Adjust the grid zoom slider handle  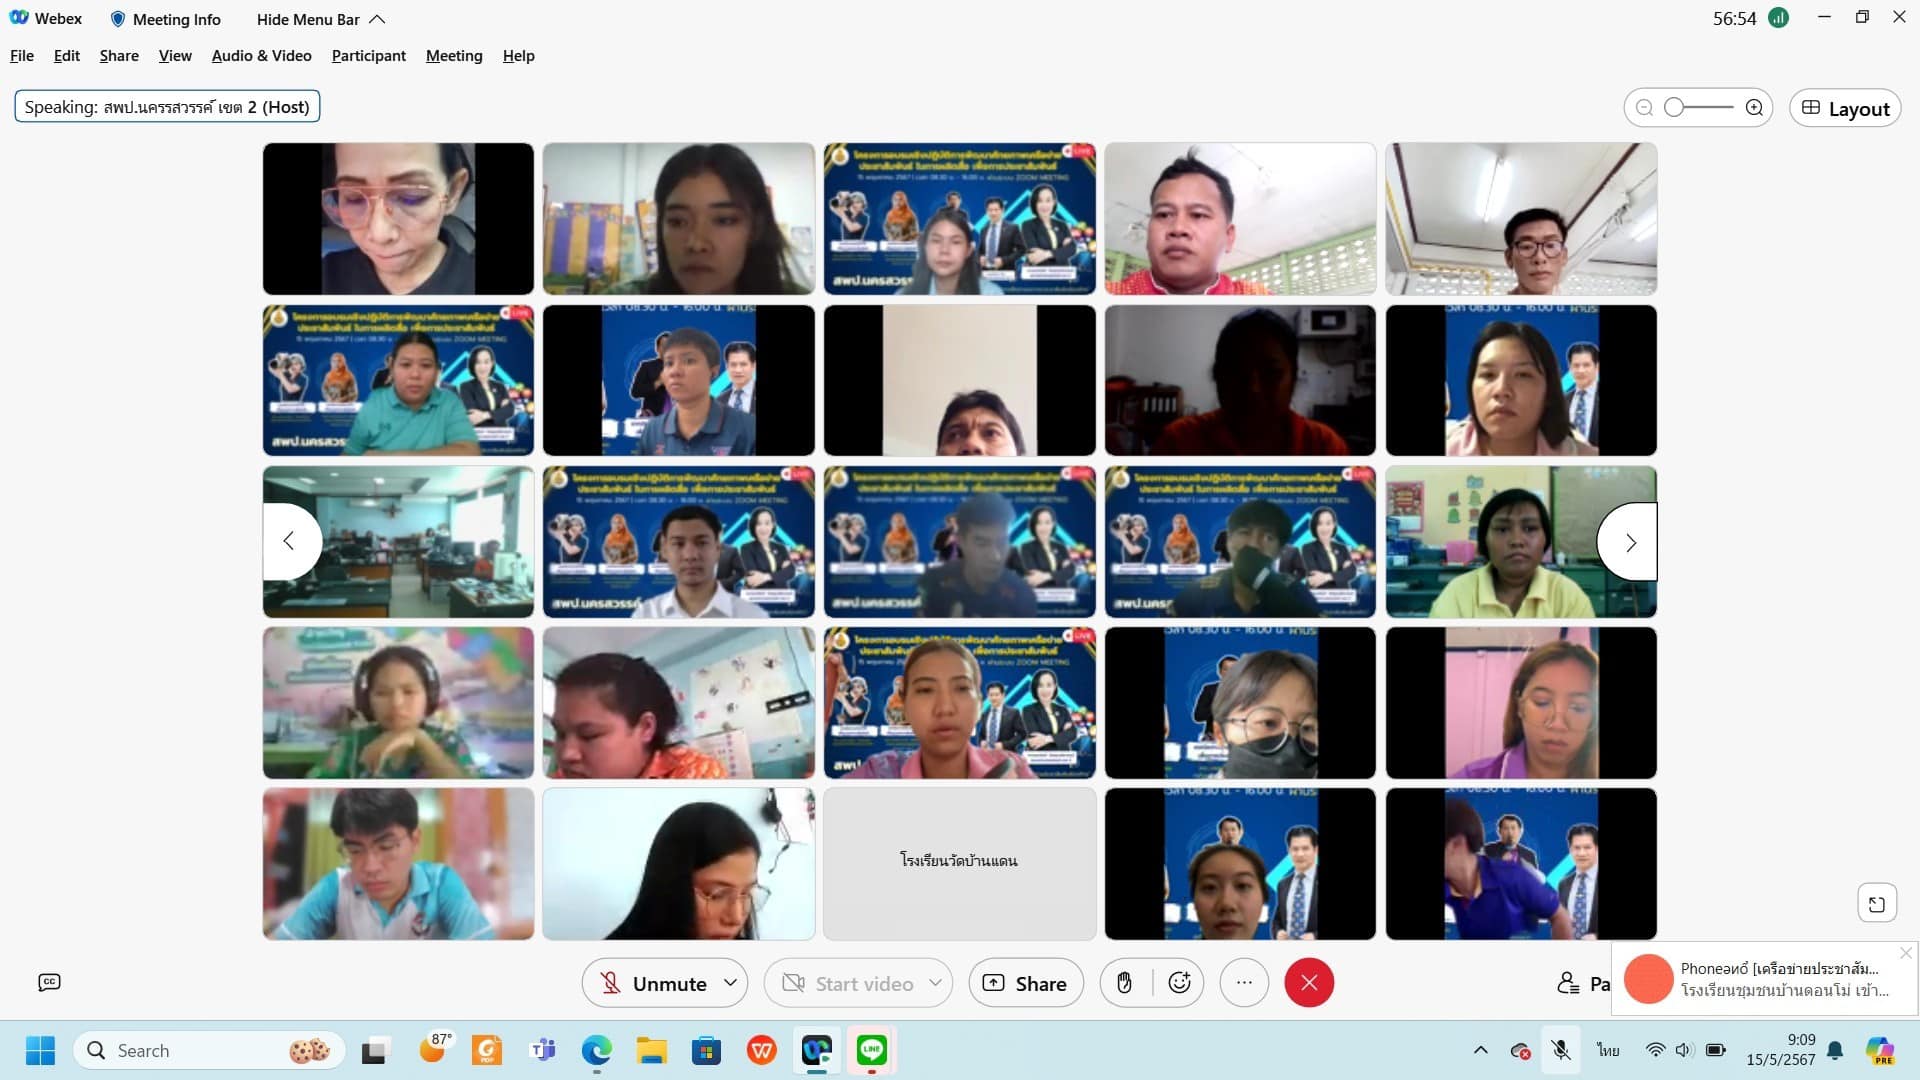pyautogui.click(x=1674, y=108)
